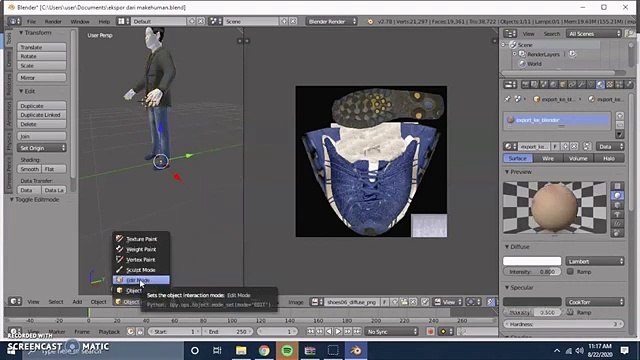
Task: Click the play animation button in timeline
Action: pos(338,332)
